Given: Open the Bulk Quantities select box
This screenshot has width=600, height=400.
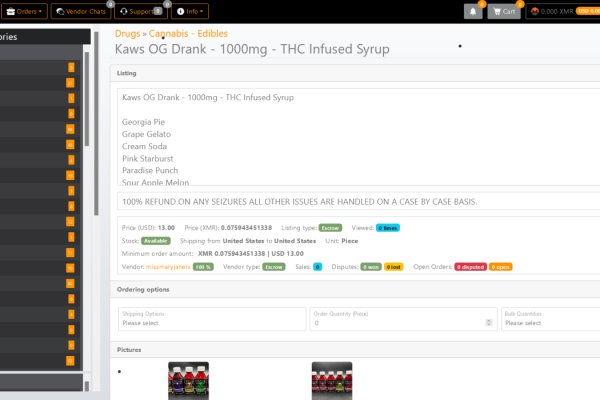Looking at the screenshot, I should coord(551,319).
